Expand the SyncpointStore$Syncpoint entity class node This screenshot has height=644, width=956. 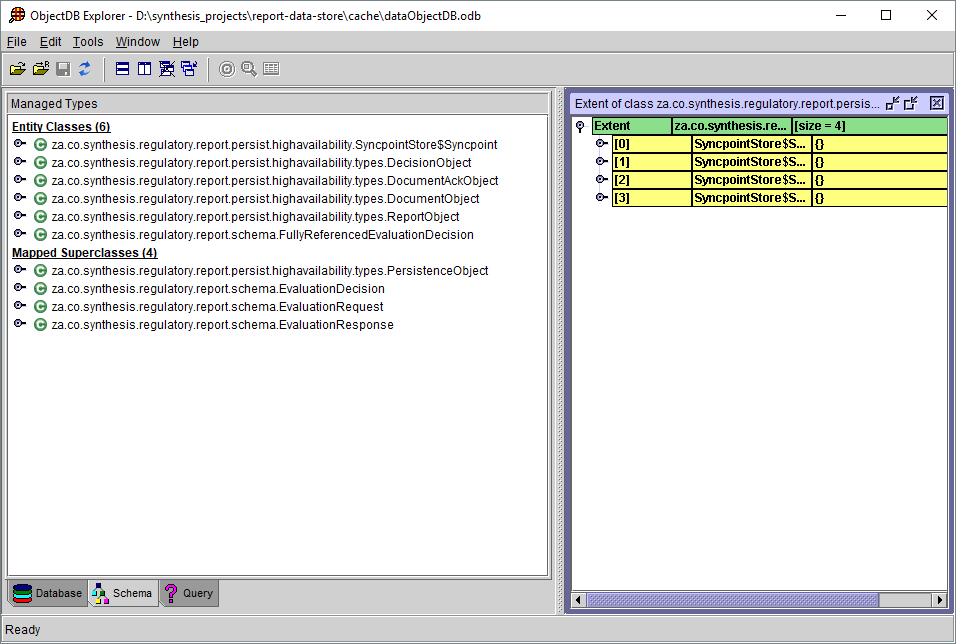click(20, 144)
